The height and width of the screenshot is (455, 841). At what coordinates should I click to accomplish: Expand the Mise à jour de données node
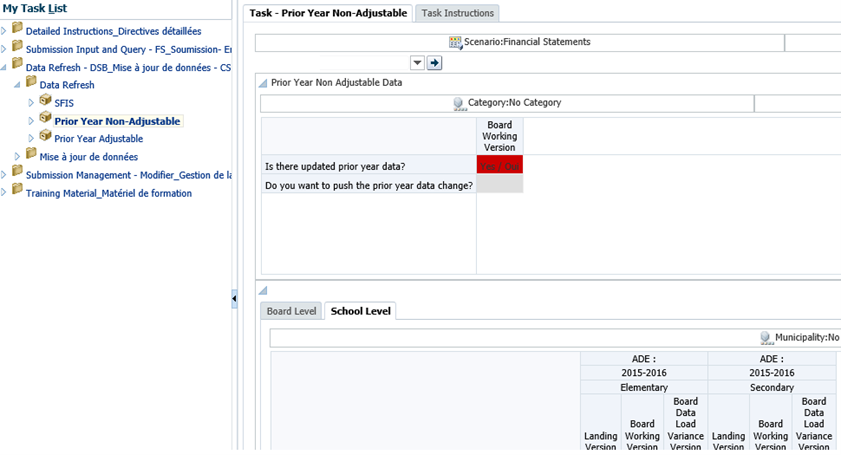tap(17, 157)
